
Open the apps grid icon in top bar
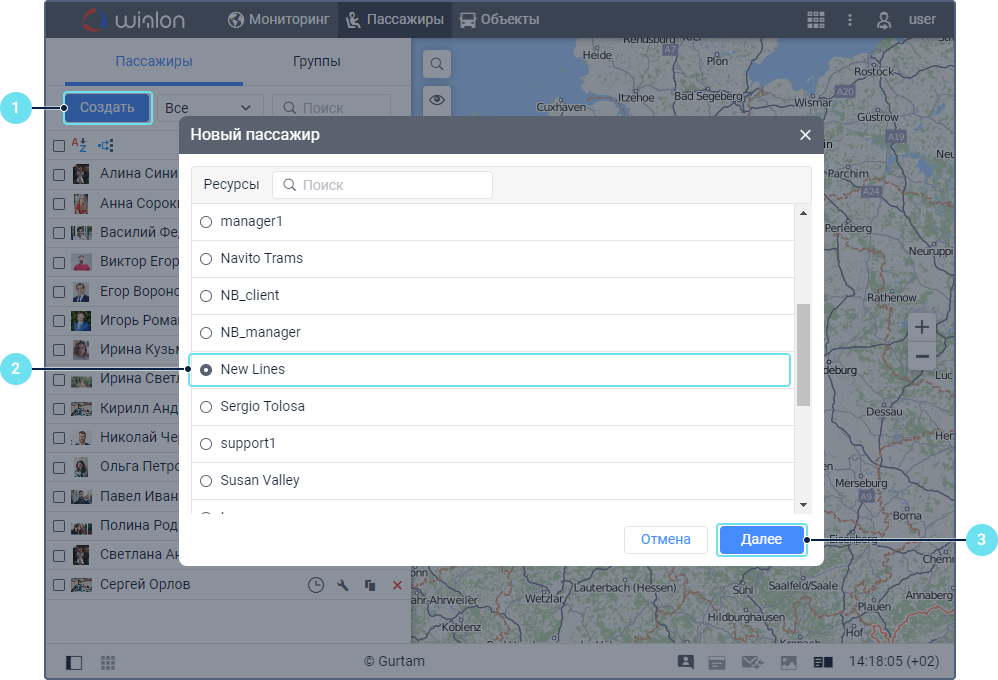click(x=816, y=19)
